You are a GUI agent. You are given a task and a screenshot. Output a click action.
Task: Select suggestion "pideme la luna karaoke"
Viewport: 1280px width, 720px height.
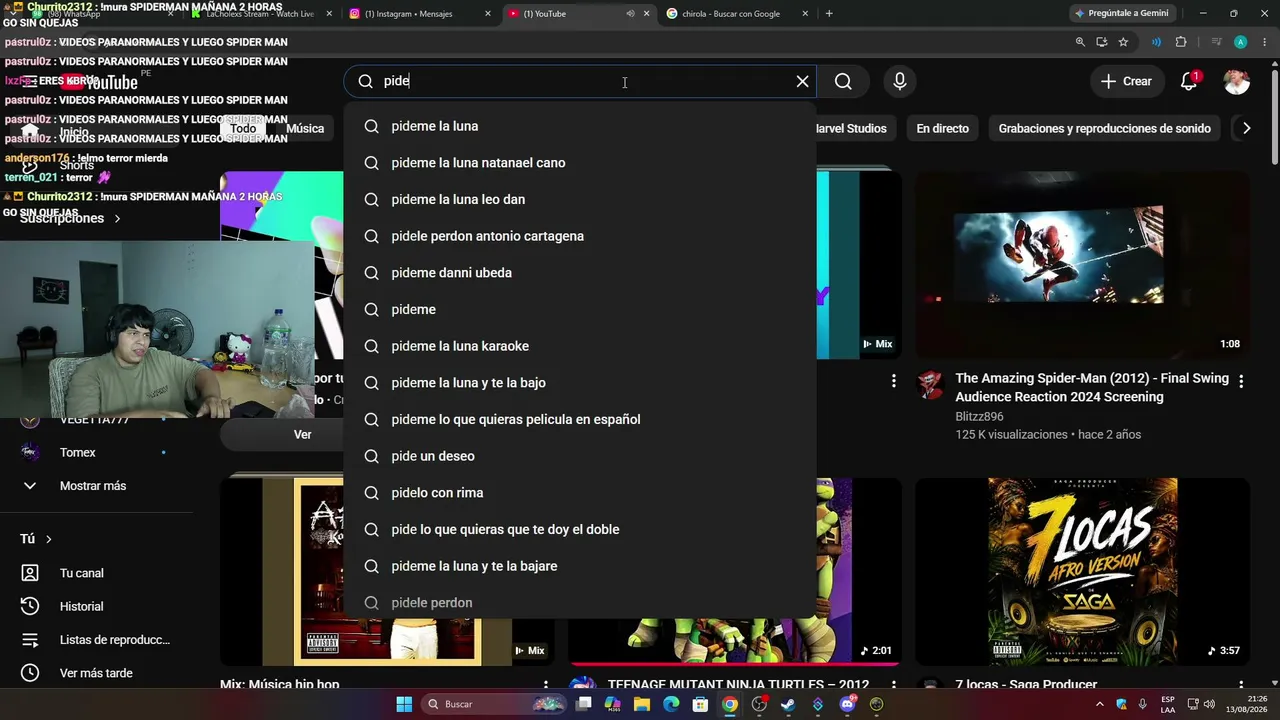[580, 346]
